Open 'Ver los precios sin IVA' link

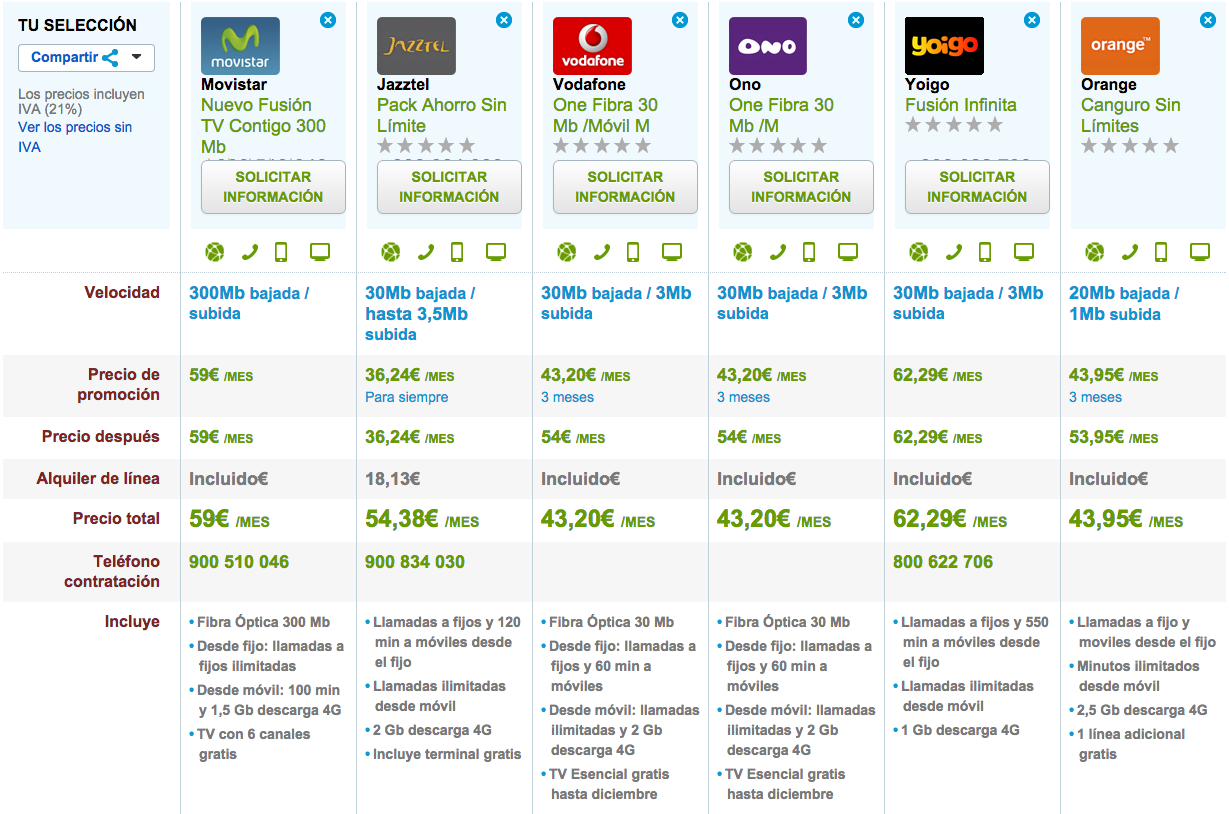(75, 137)
